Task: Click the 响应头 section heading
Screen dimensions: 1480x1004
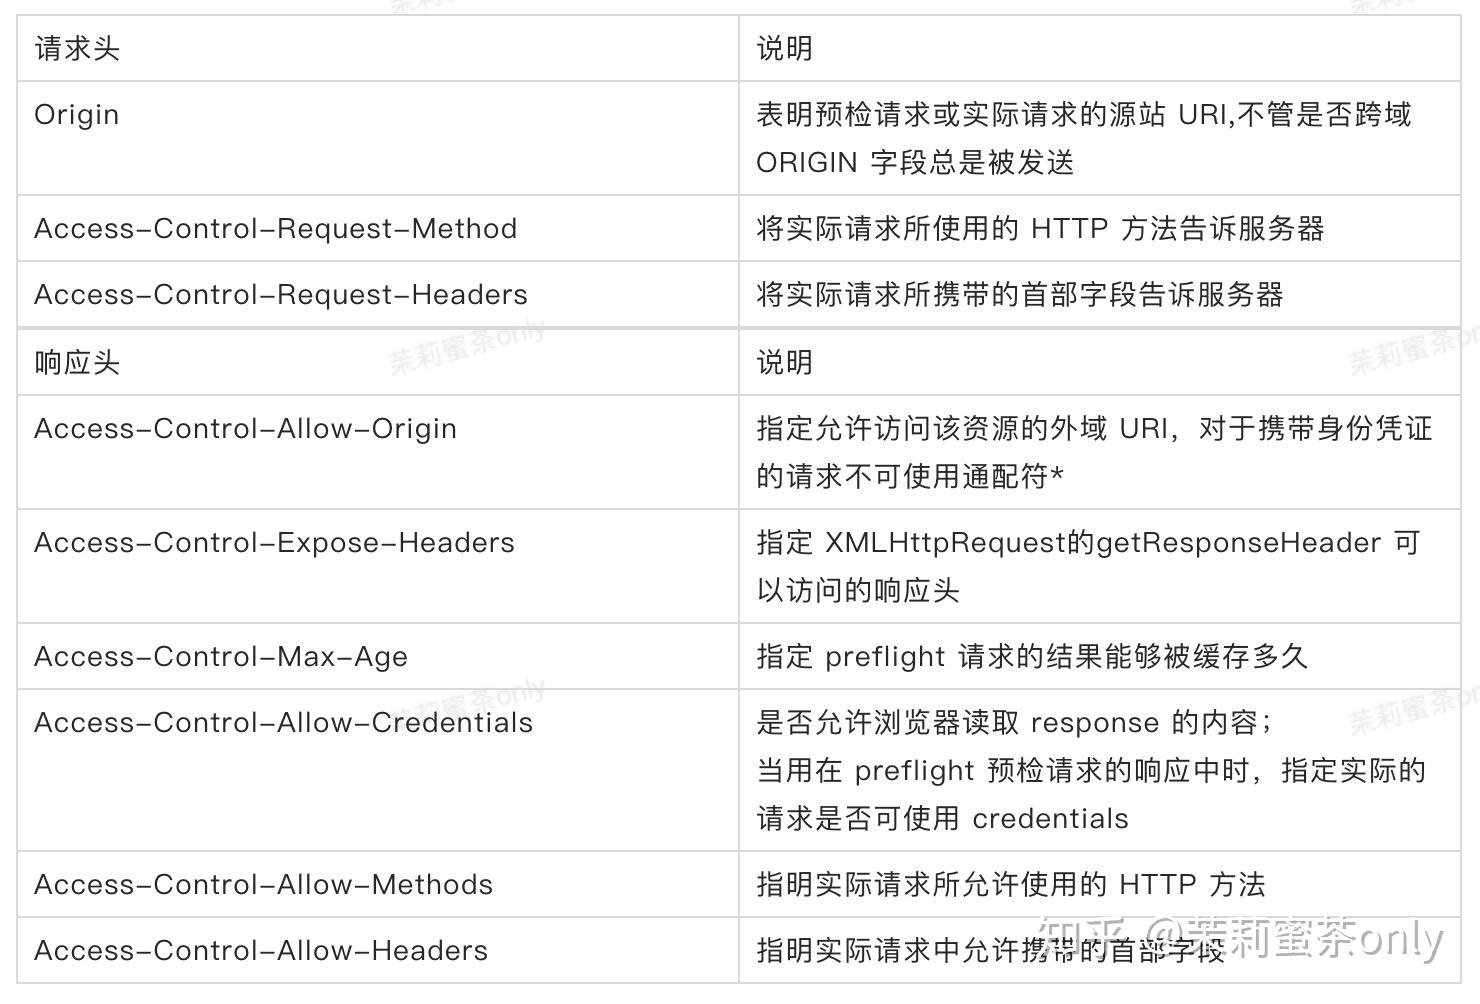Action: pos(77,362)
